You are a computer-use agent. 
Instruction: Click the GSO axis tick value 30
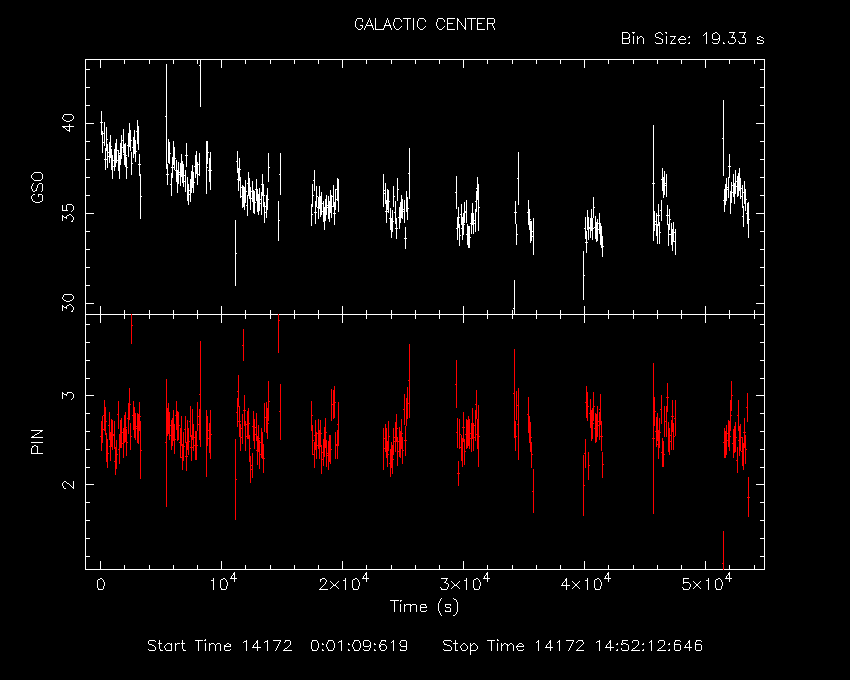pos(68,303)
